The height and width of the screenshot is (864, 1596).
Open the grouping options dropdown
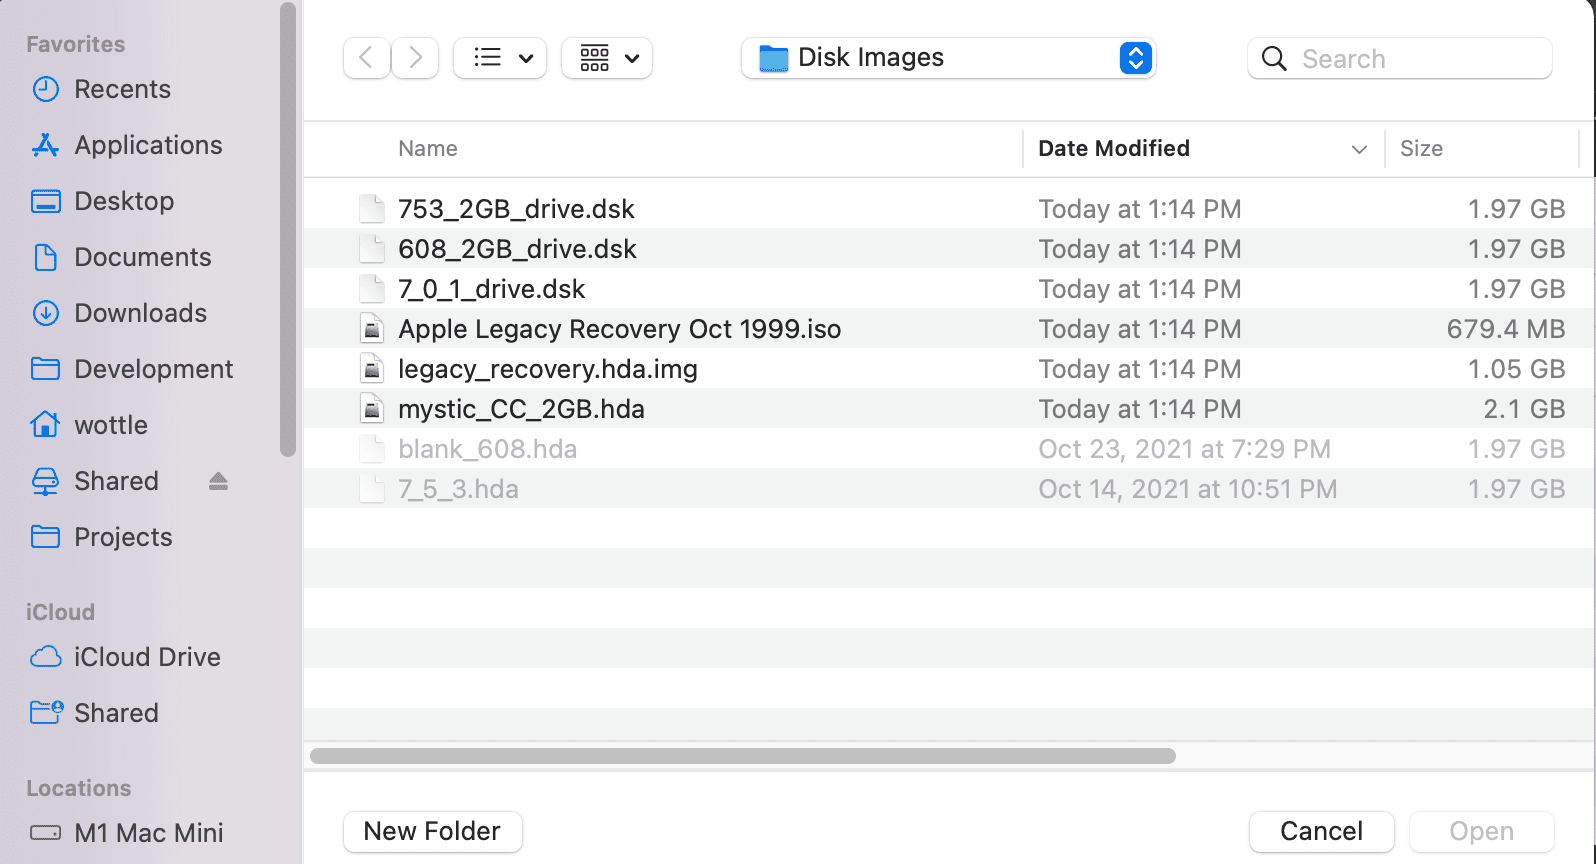pyautogui.click(x=607, y=58)
